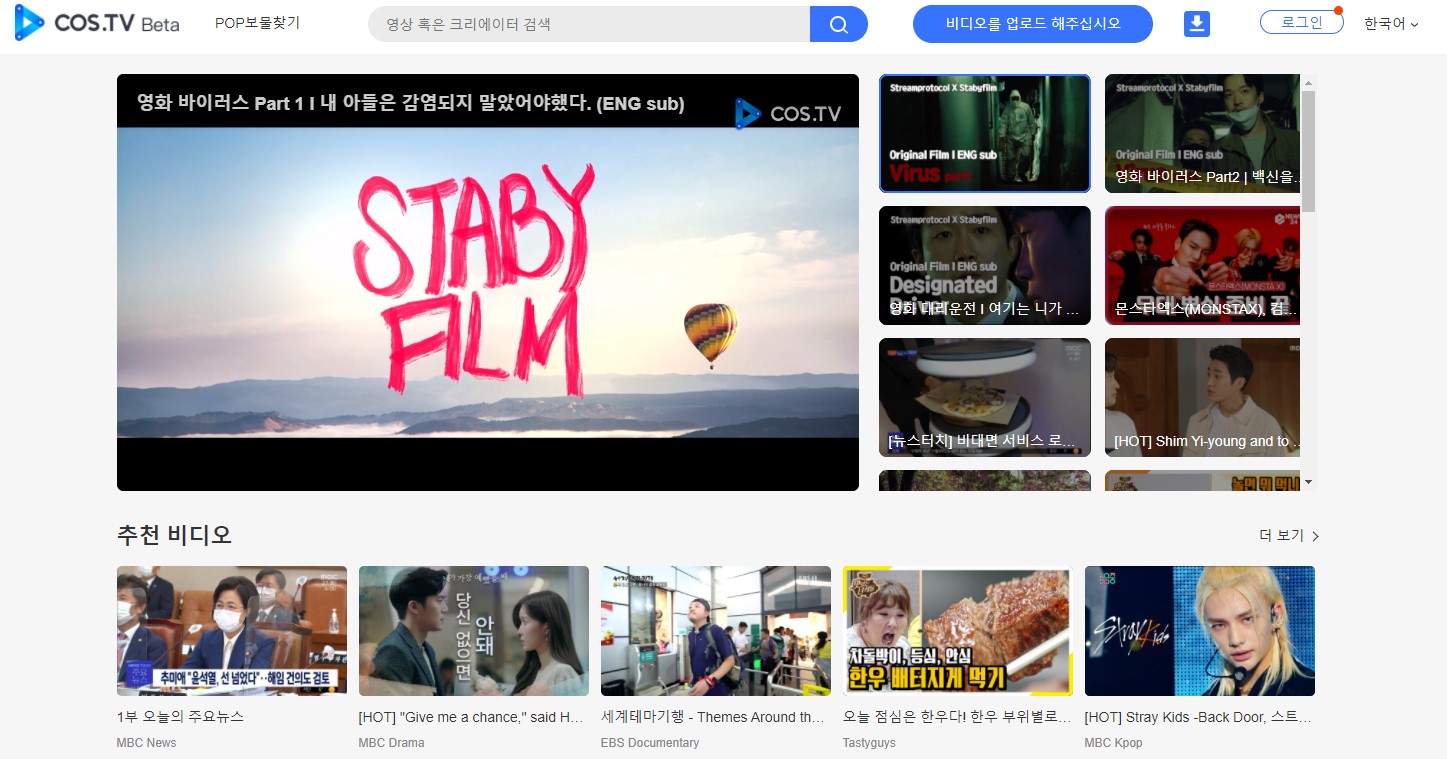Click the playlist scrollbar up arrow
The width and height of the screenshot is (1447, 759).
1308,82
